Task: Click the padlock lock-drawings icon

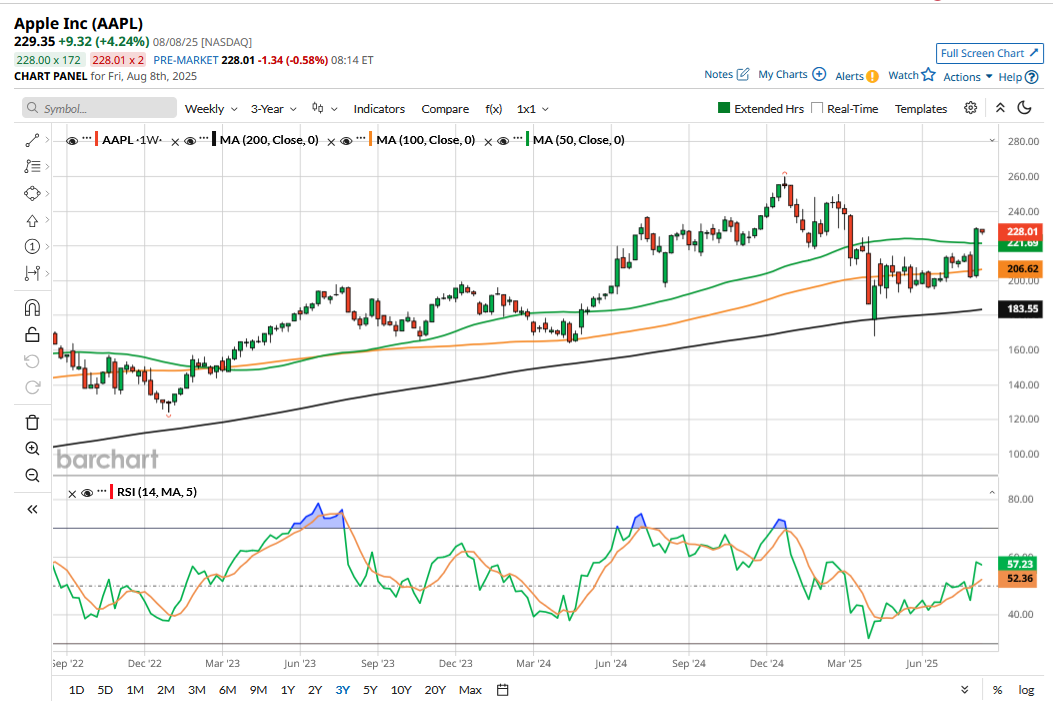Action: coord(32,335)
